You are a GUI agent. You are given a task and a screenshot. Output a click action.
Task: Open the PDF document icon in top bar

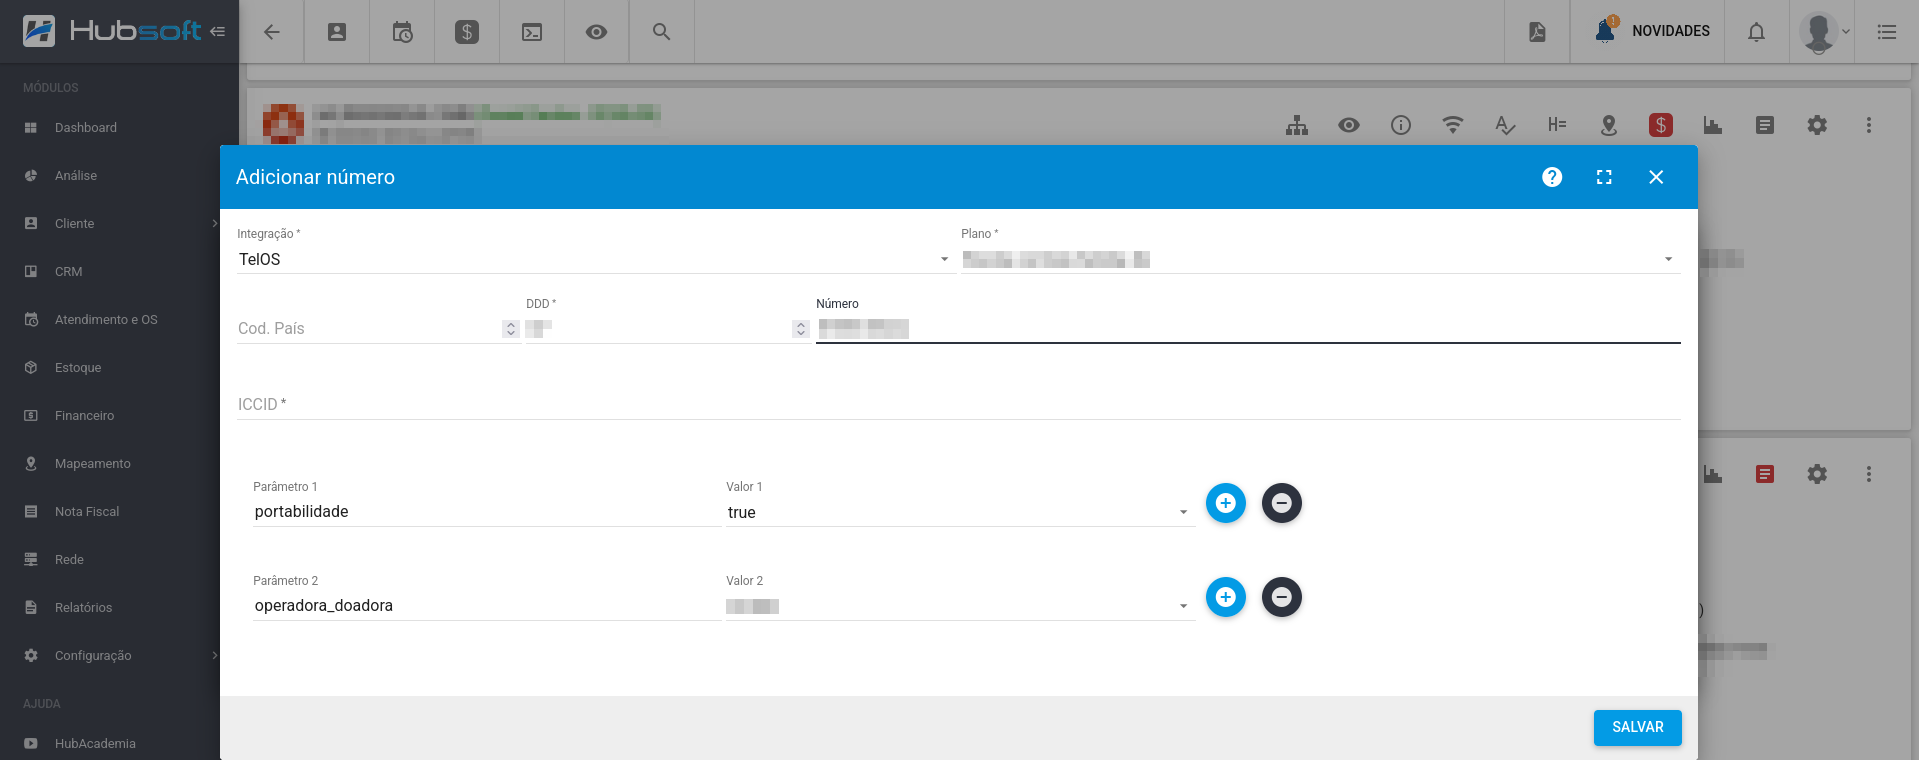click(1537, 32)
